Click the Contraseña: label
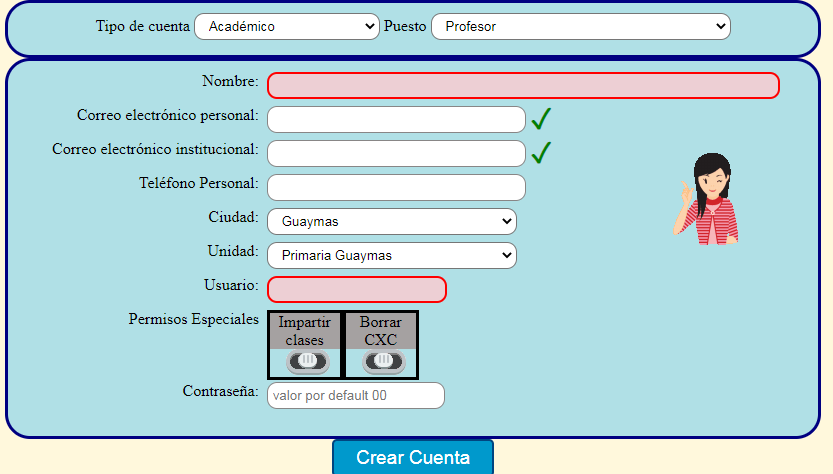This screenshot has width=833, height=474. coord(220,391)
